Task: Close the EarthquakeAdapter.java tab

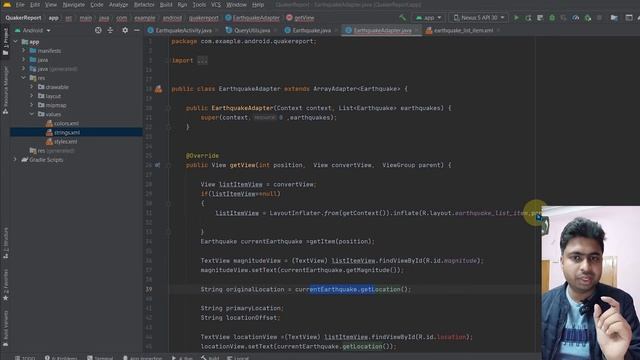Action: pos(416,31)
